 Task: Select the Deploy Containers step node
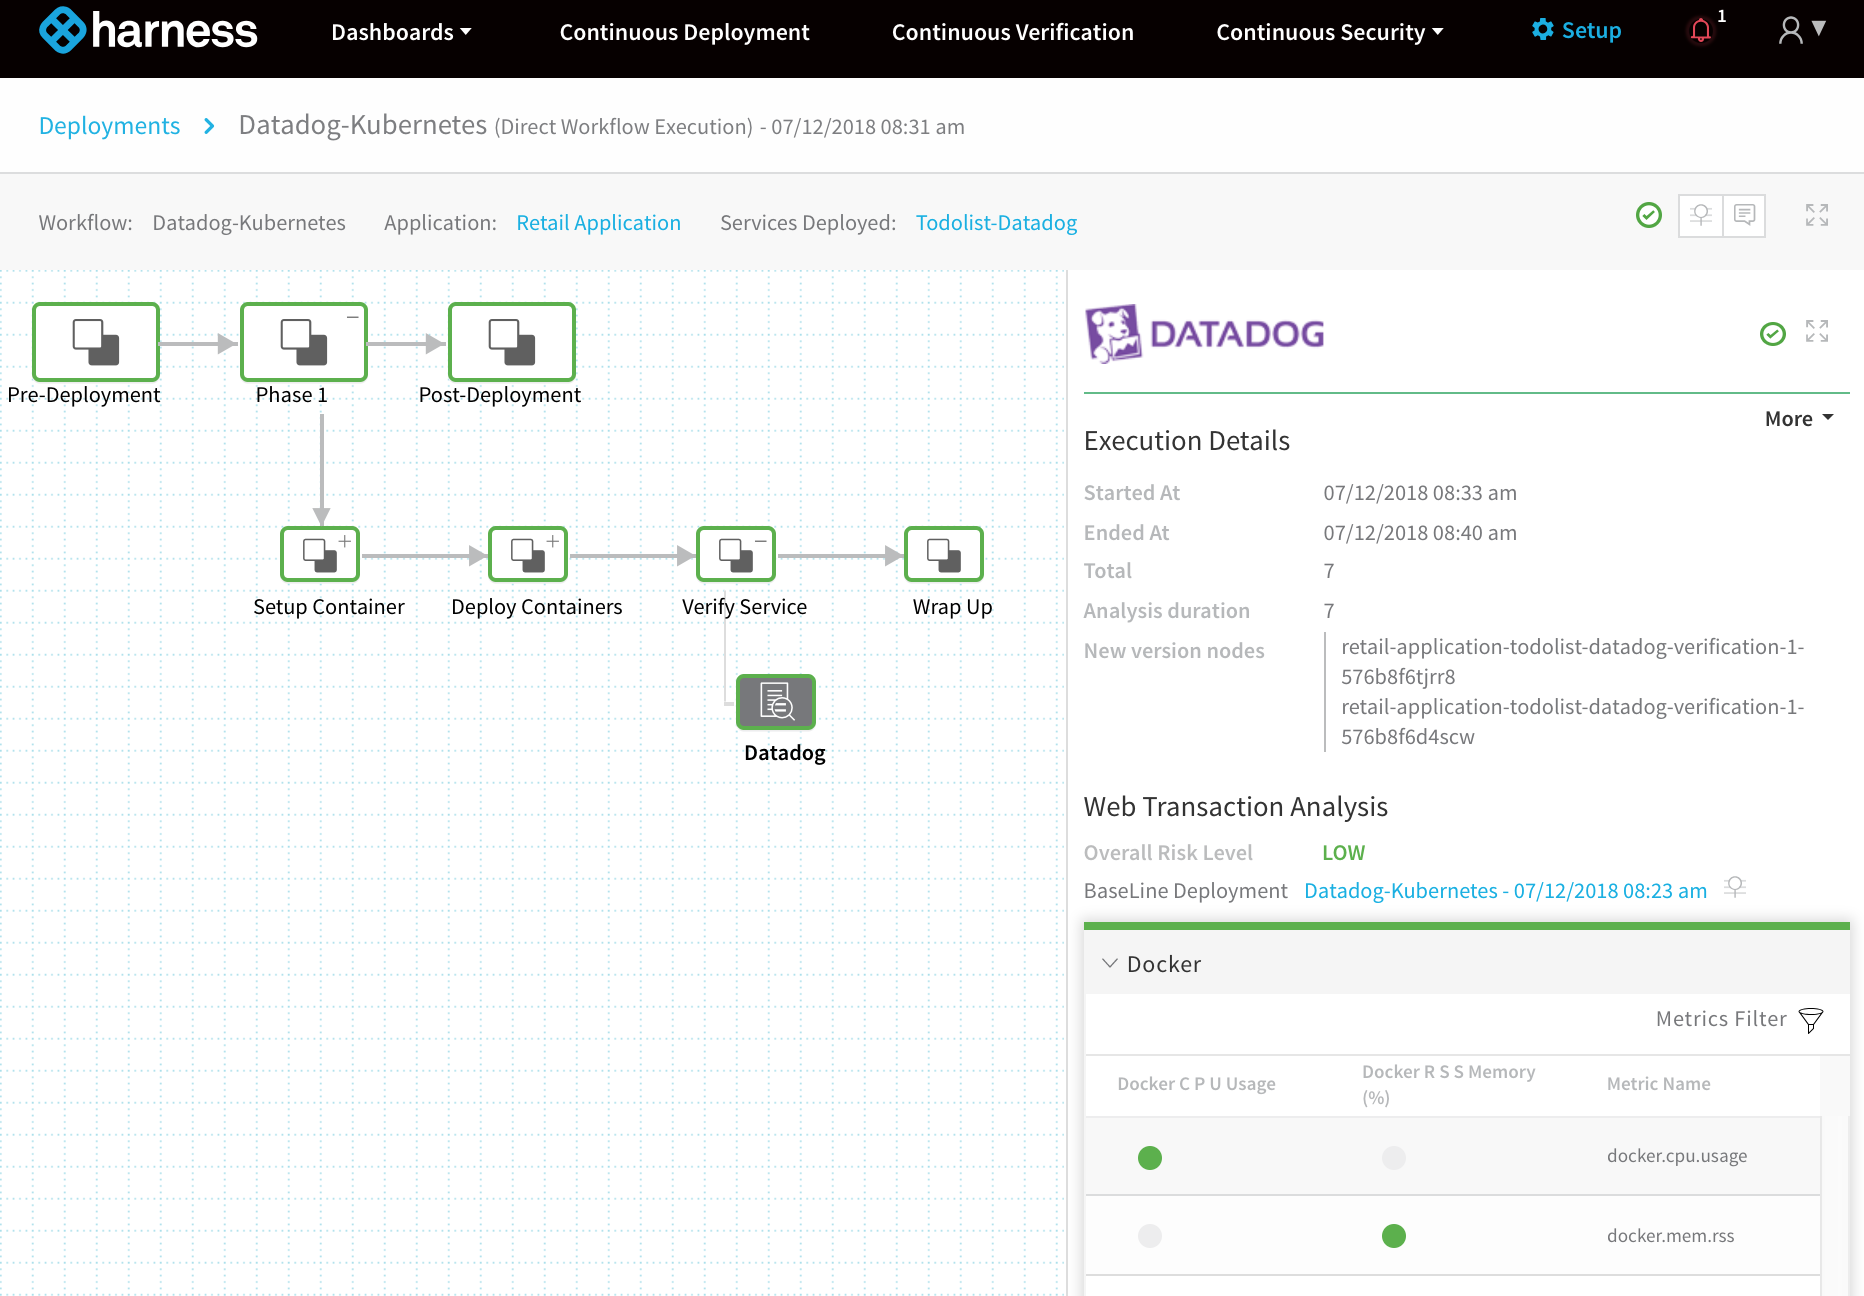point(528,554)
